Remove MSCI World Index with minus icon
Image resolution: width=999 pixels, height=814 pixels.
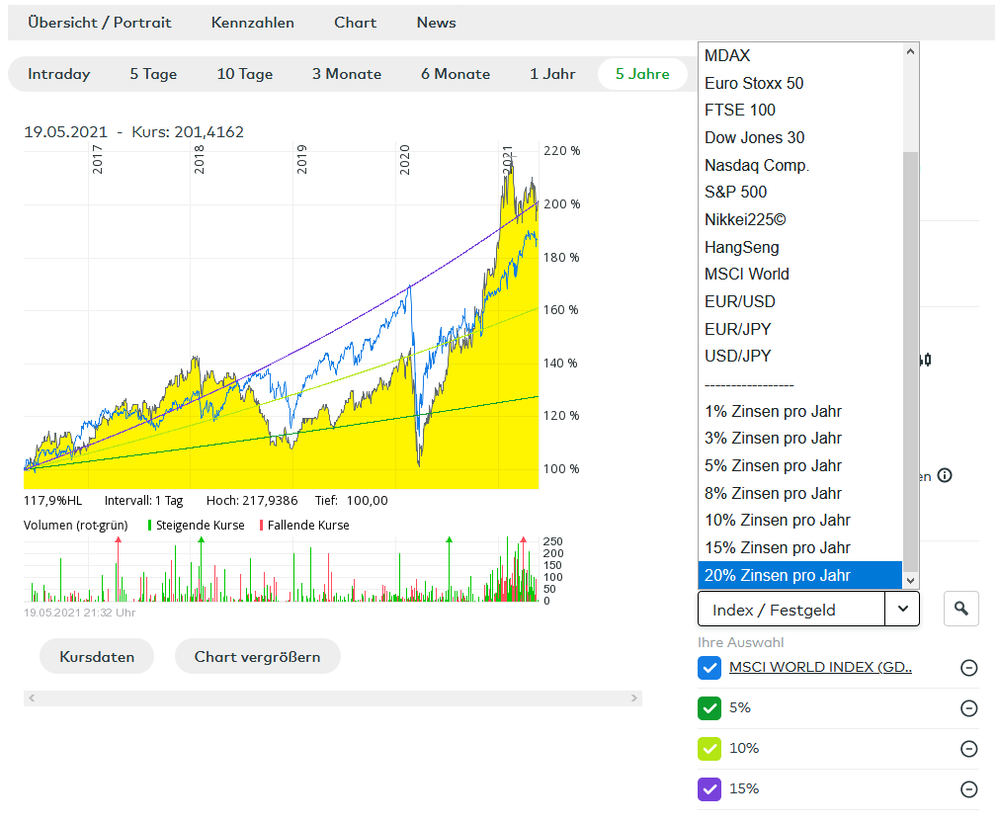tap(968, 668)
